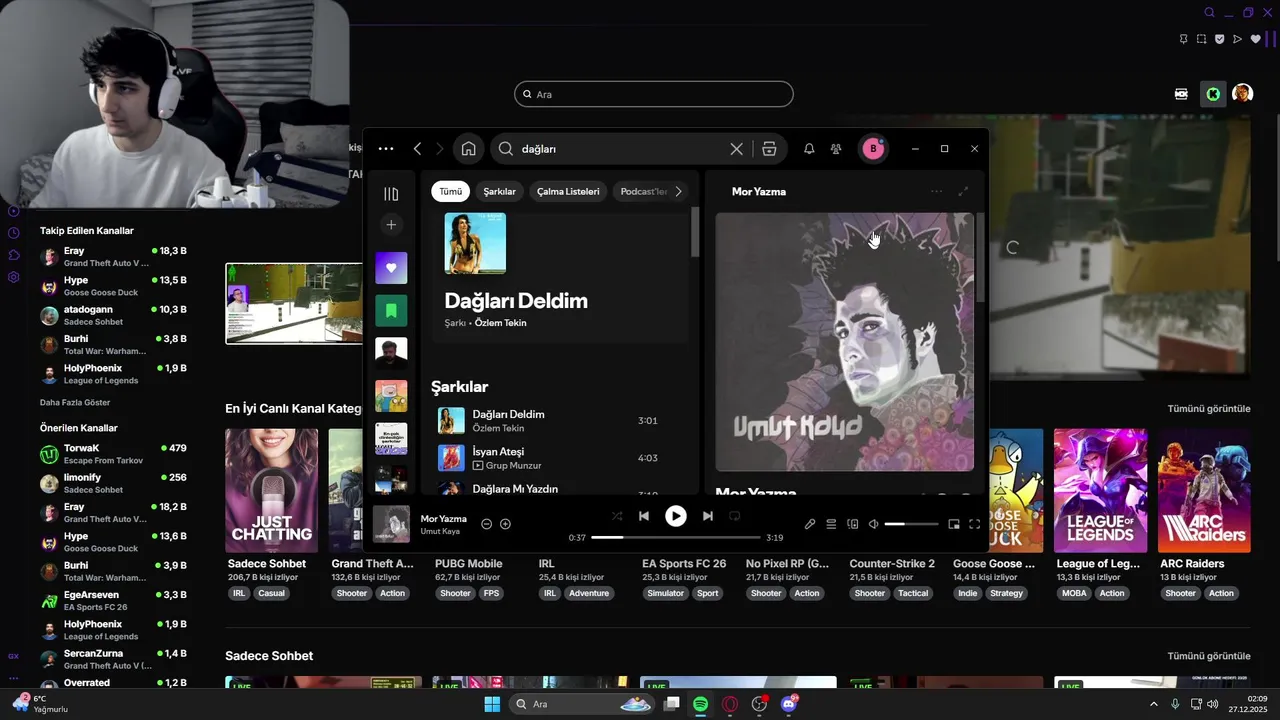
Task: Play the current Spotify track
Action: coord(676,516)
